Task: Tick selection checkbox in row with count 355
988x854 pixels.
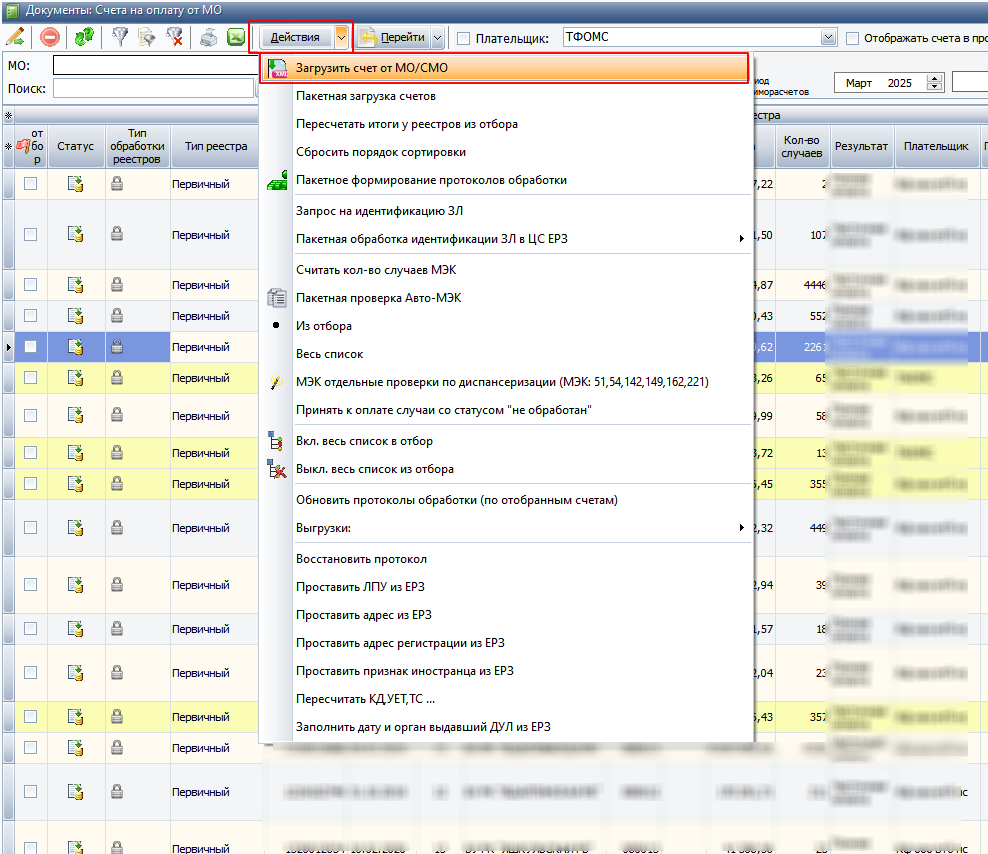Action: click(30, 483)
